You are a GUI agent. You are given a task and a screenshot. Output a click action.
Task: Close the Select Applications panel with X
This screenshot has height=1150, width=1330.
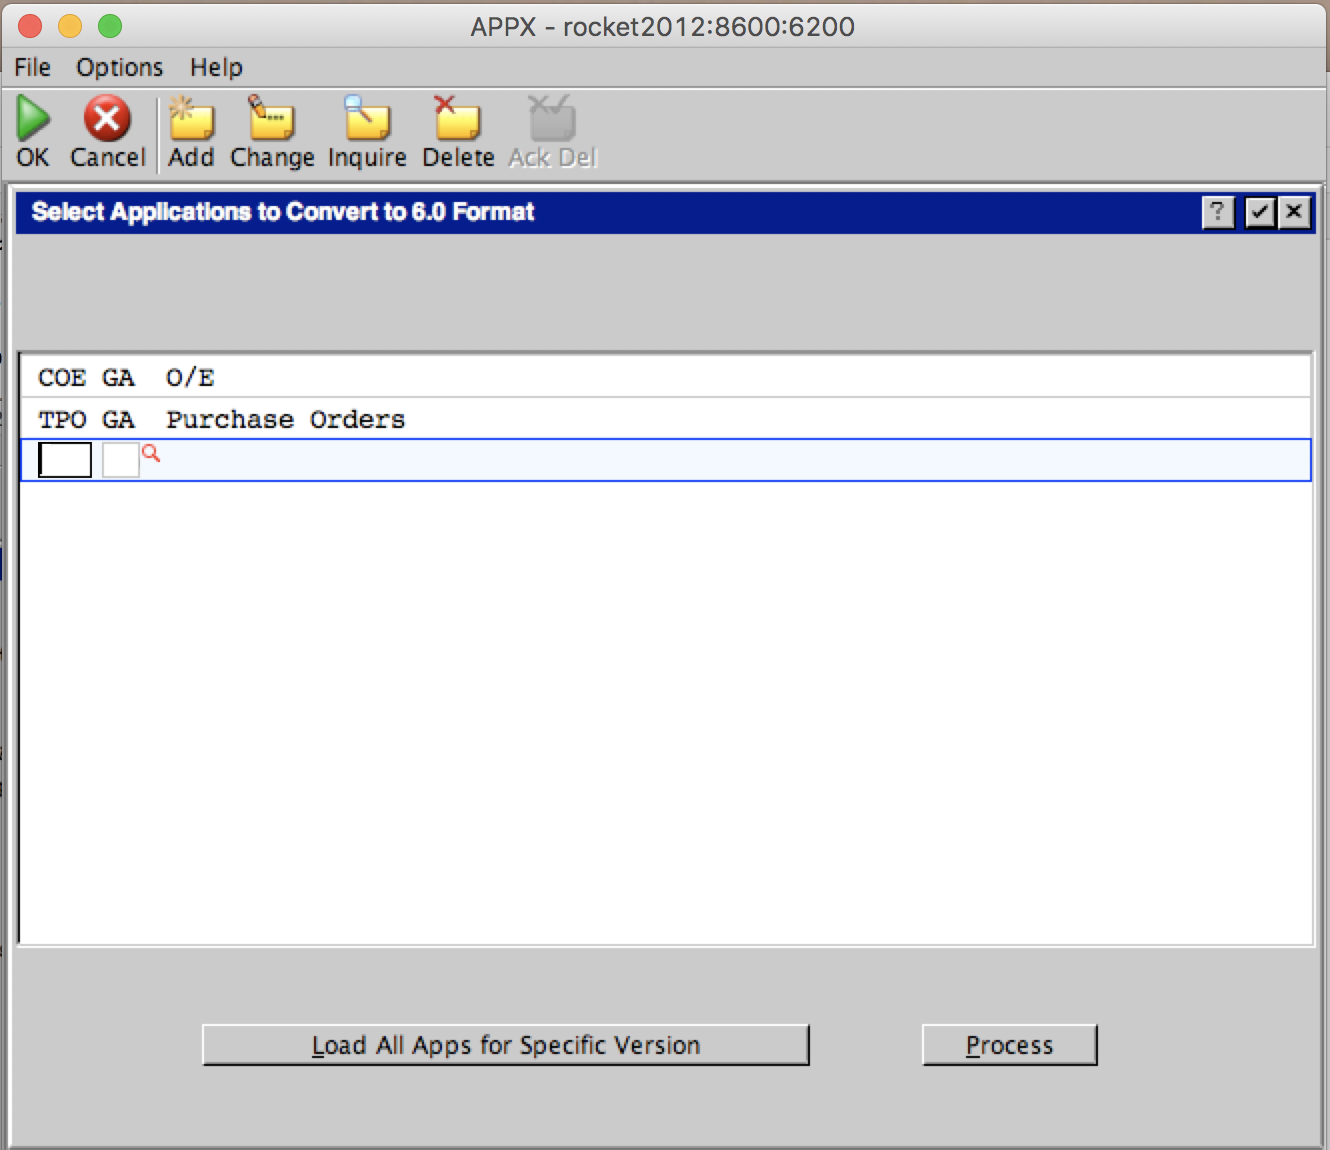[1295, 212]
